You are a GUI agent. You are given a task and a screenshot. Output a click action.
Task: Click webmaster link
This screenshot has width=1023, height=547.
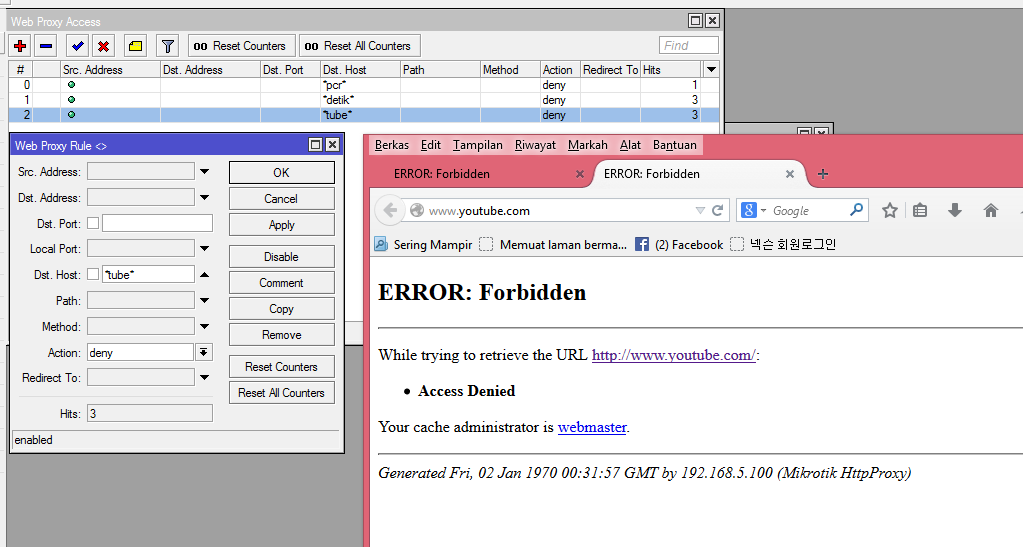(592, 427)
